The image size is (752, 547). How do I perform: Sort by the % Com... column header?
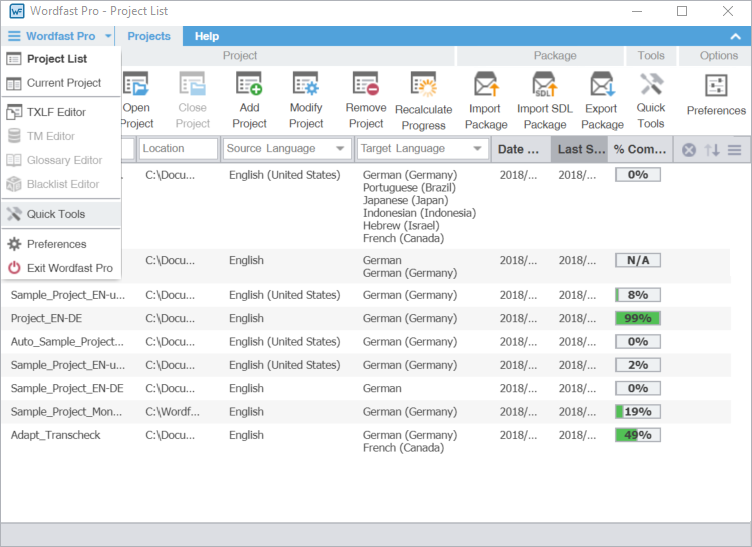pos(640,149)
